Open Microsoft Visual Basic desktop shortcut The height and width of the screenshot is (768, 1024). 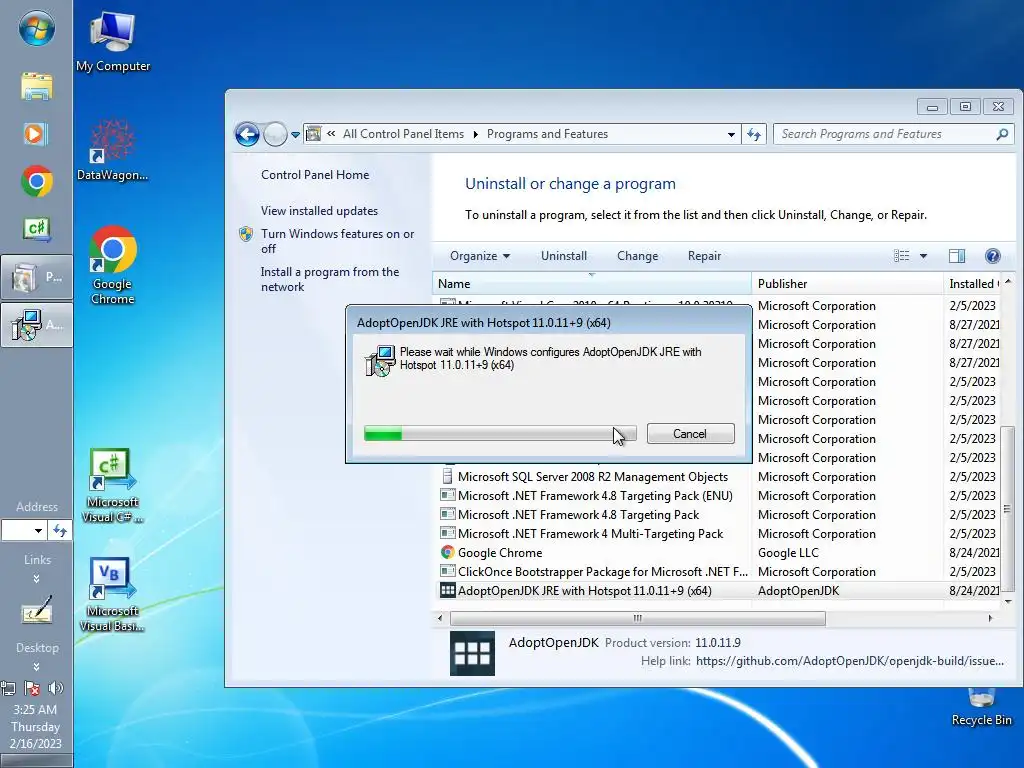(112, 594)
